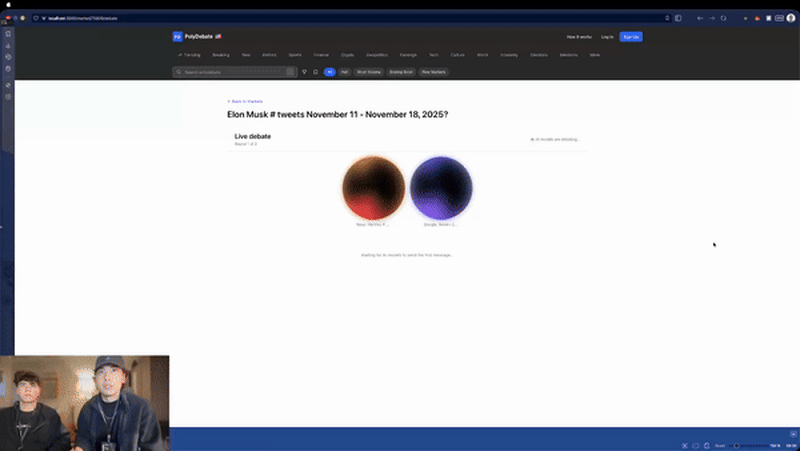Toggle the New Markets filter pill
This screenshot has height=451, width=800.
coord(433,72)
